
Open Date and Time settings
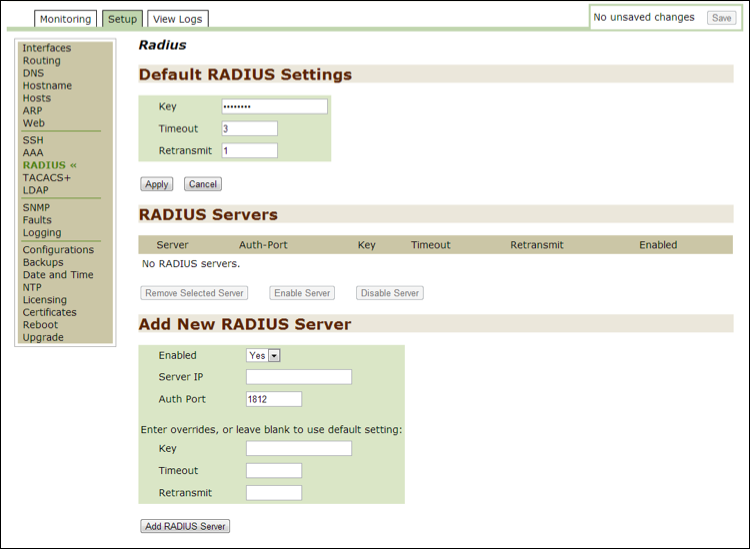[58, 275]
